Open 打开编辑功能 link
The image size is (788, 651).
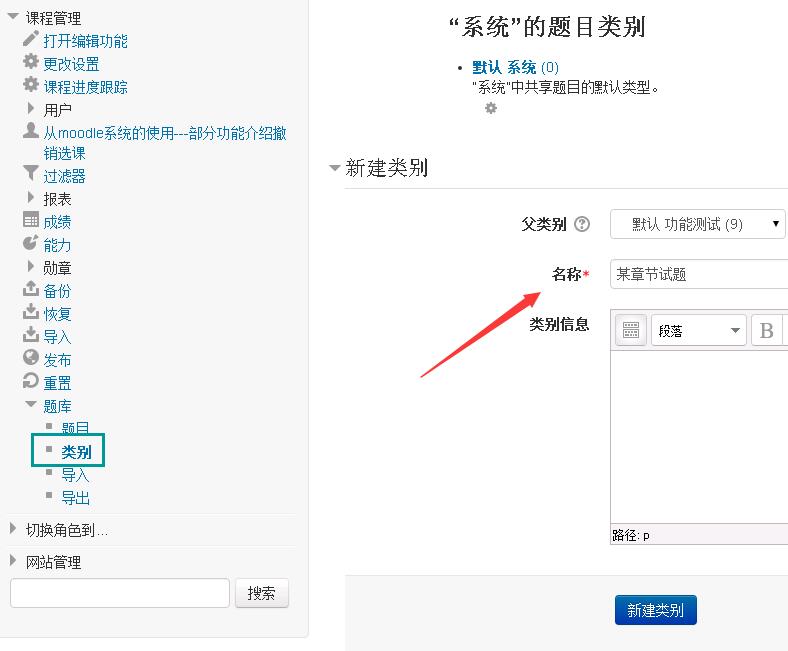tap(85, 41)
